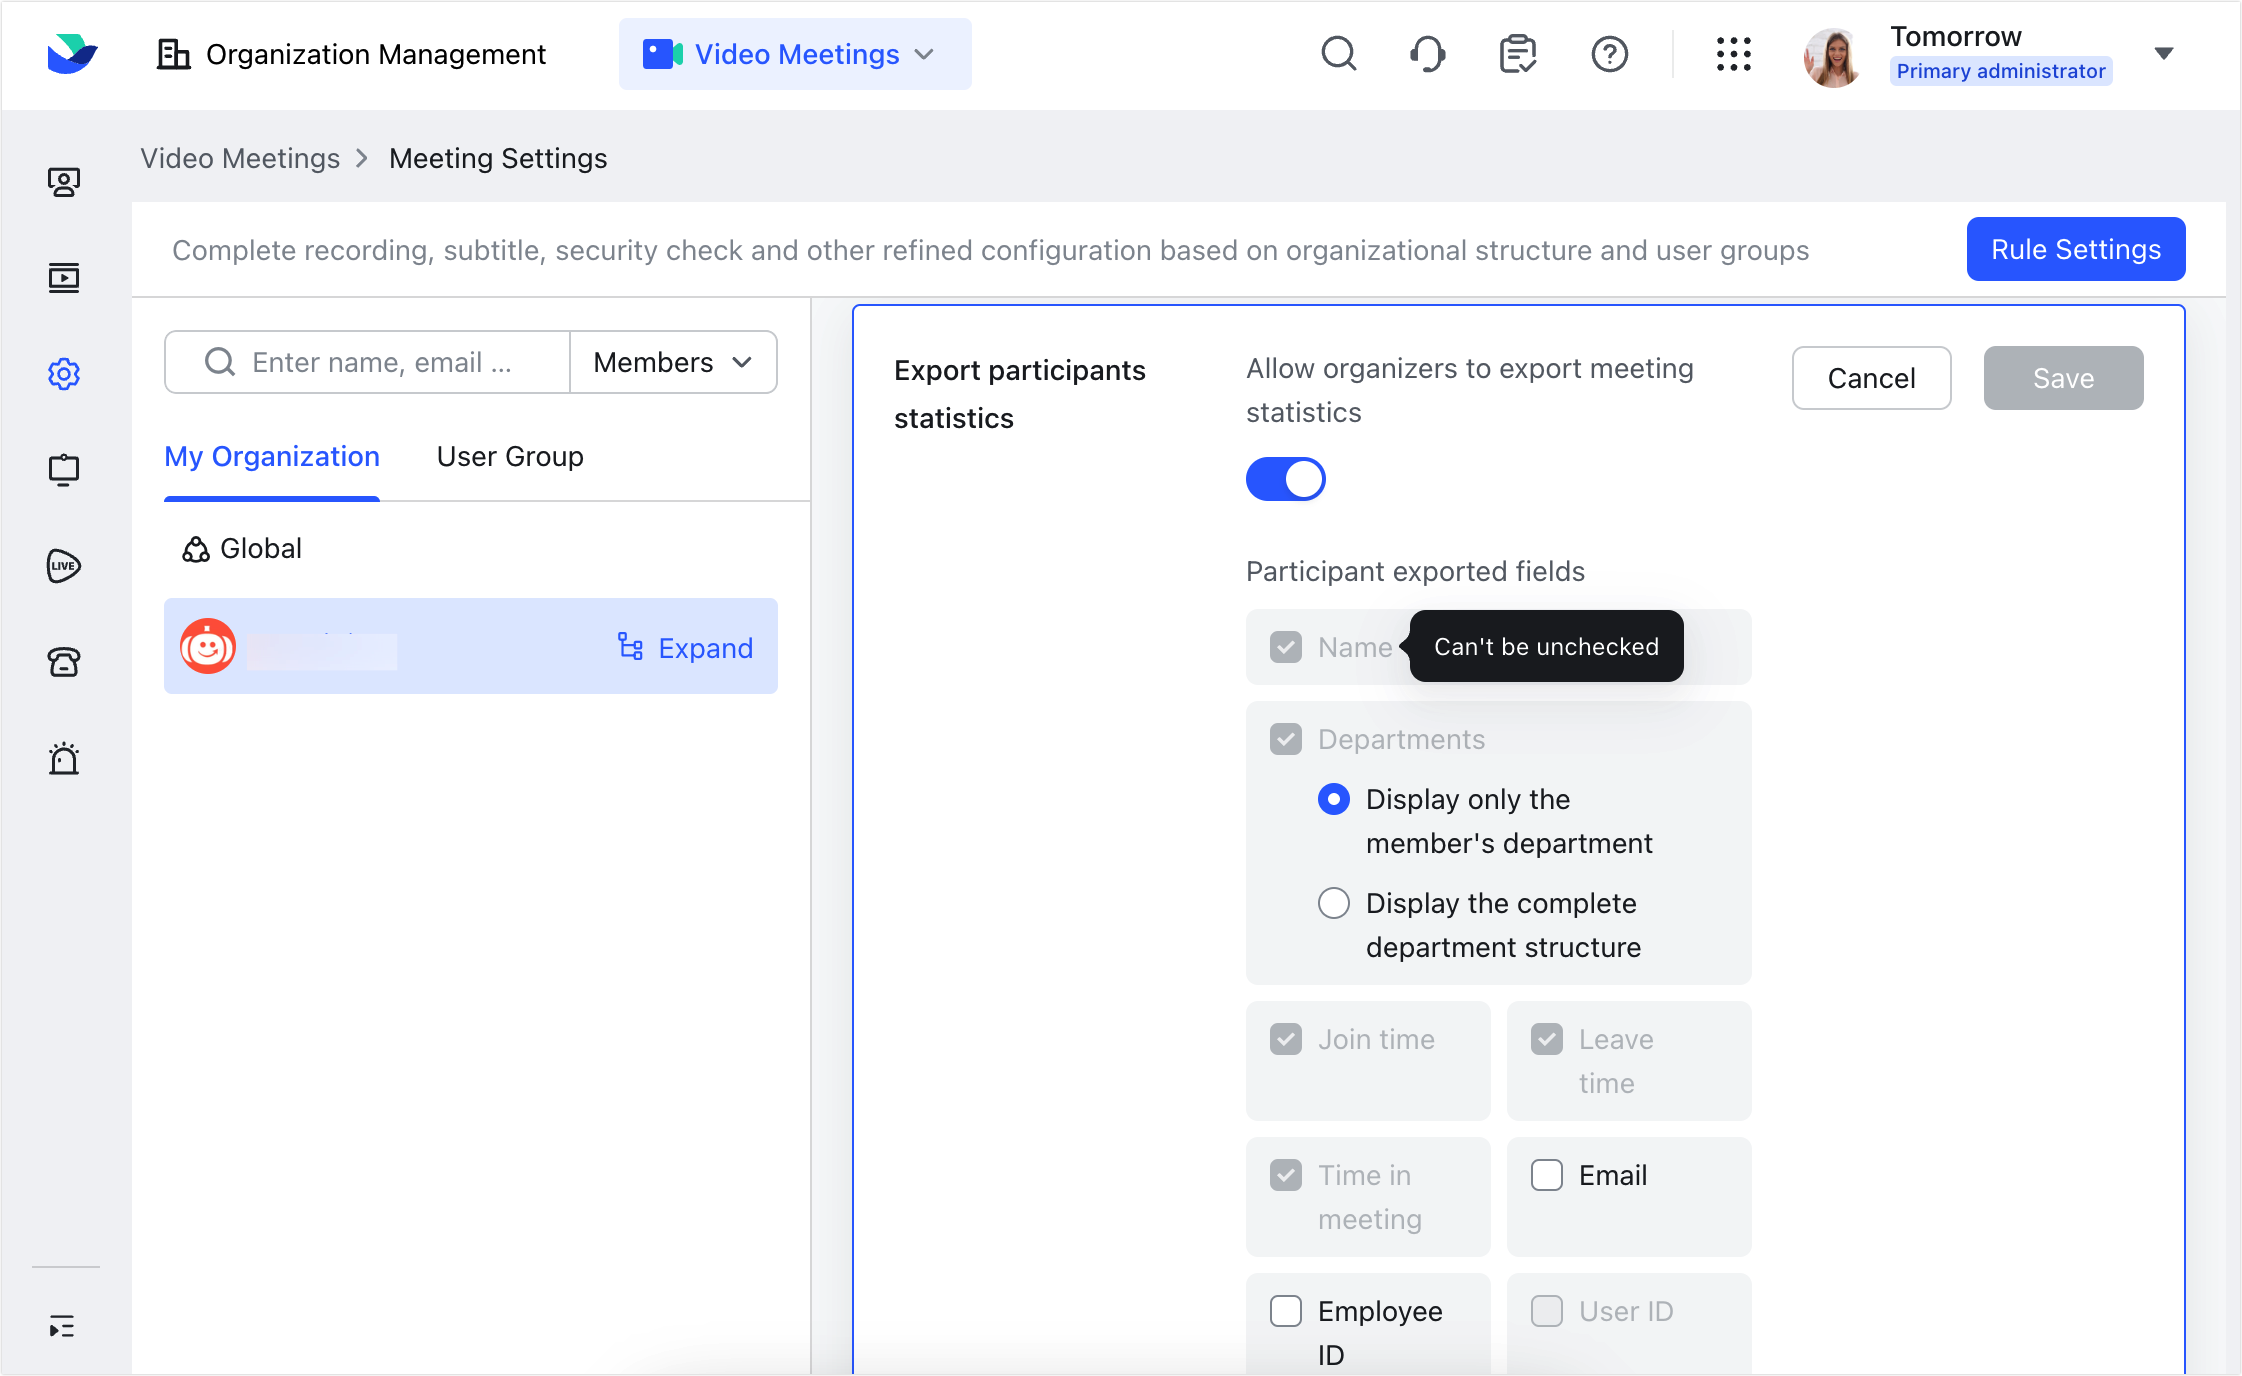Screen dimensions: 2242x1376
Task: Open the LIVE streaming sidebar icon
Action: (64, 566)
